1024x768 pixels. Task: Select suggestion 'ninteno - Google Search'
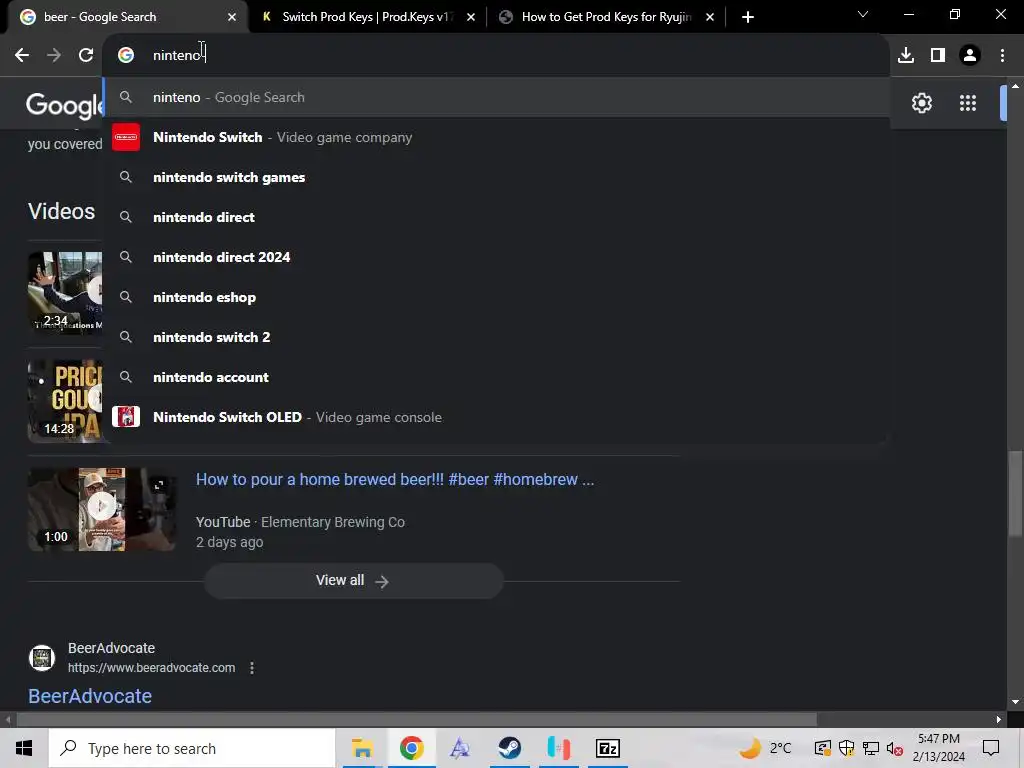click(x=496, y=97)
